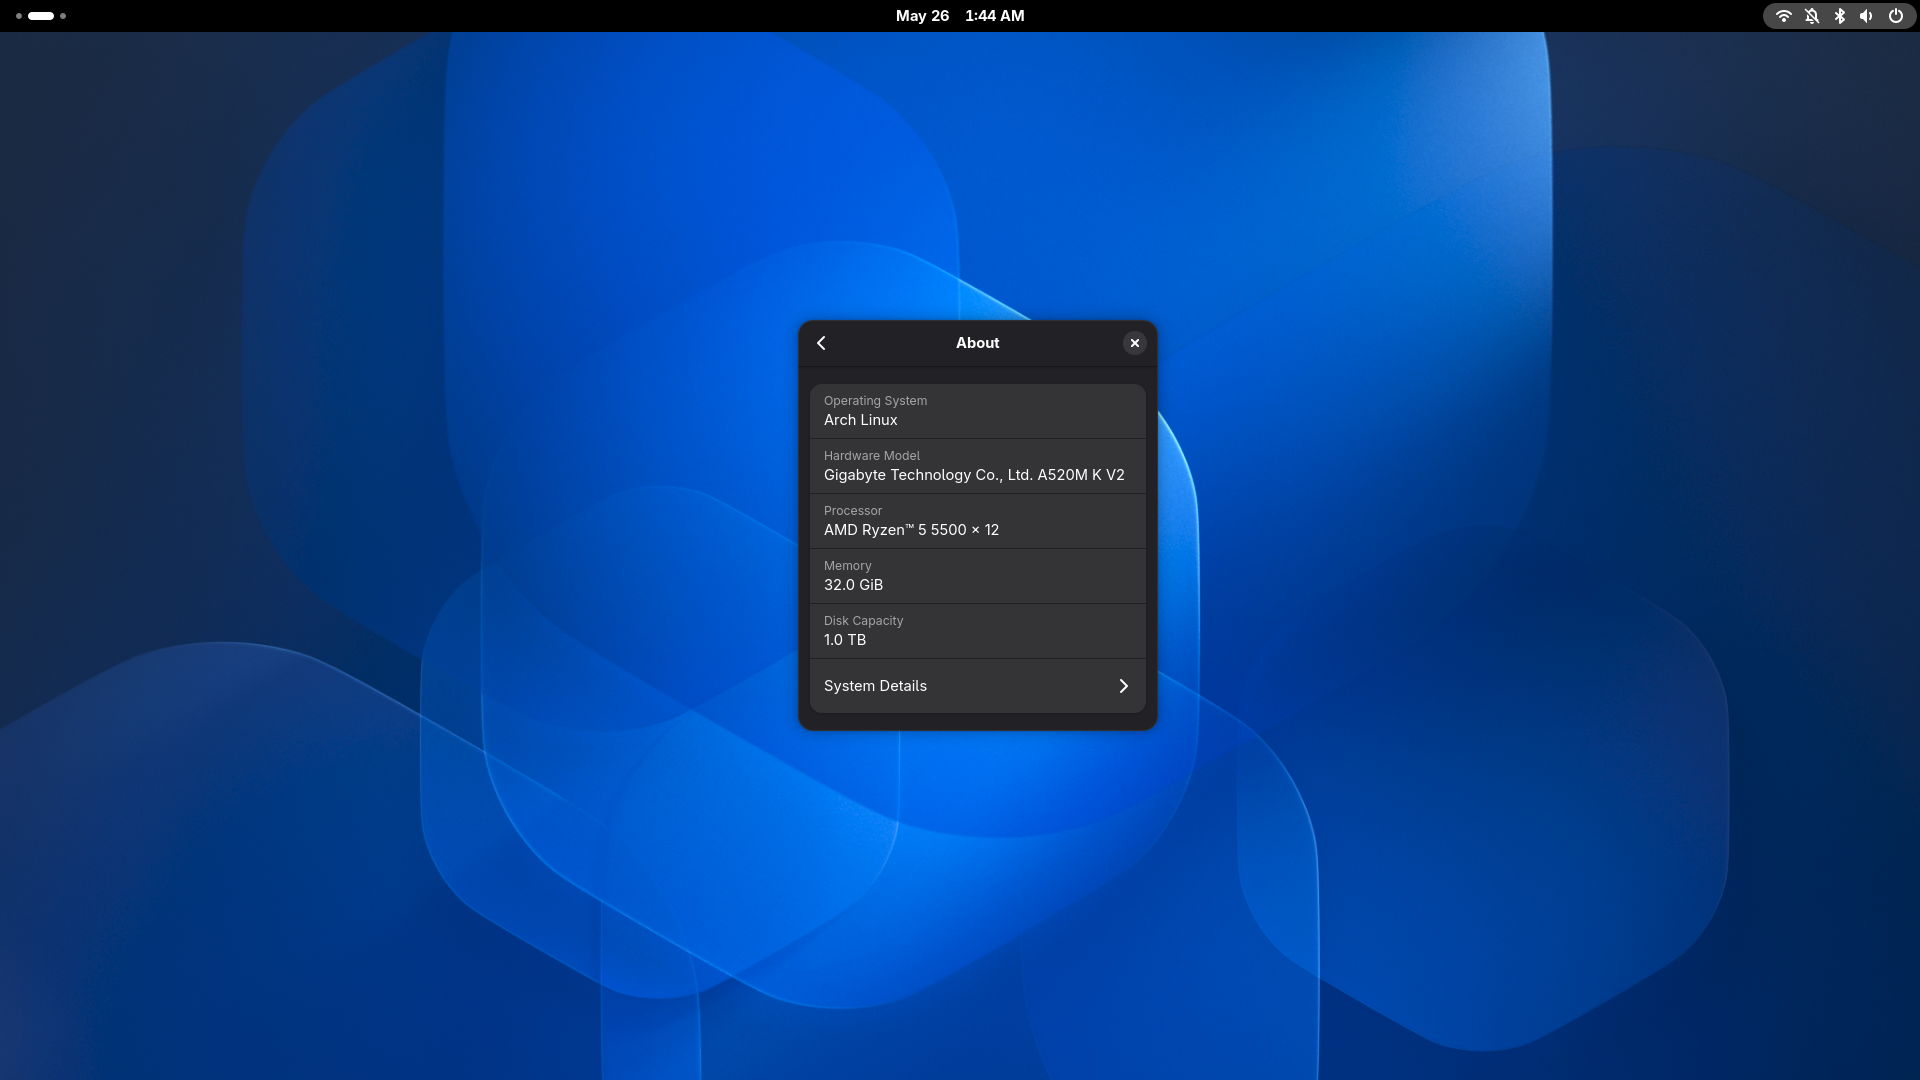Select the Processor AMD Ryzen row
The image size is (1920, 1080).
click(x=977, y=521)
